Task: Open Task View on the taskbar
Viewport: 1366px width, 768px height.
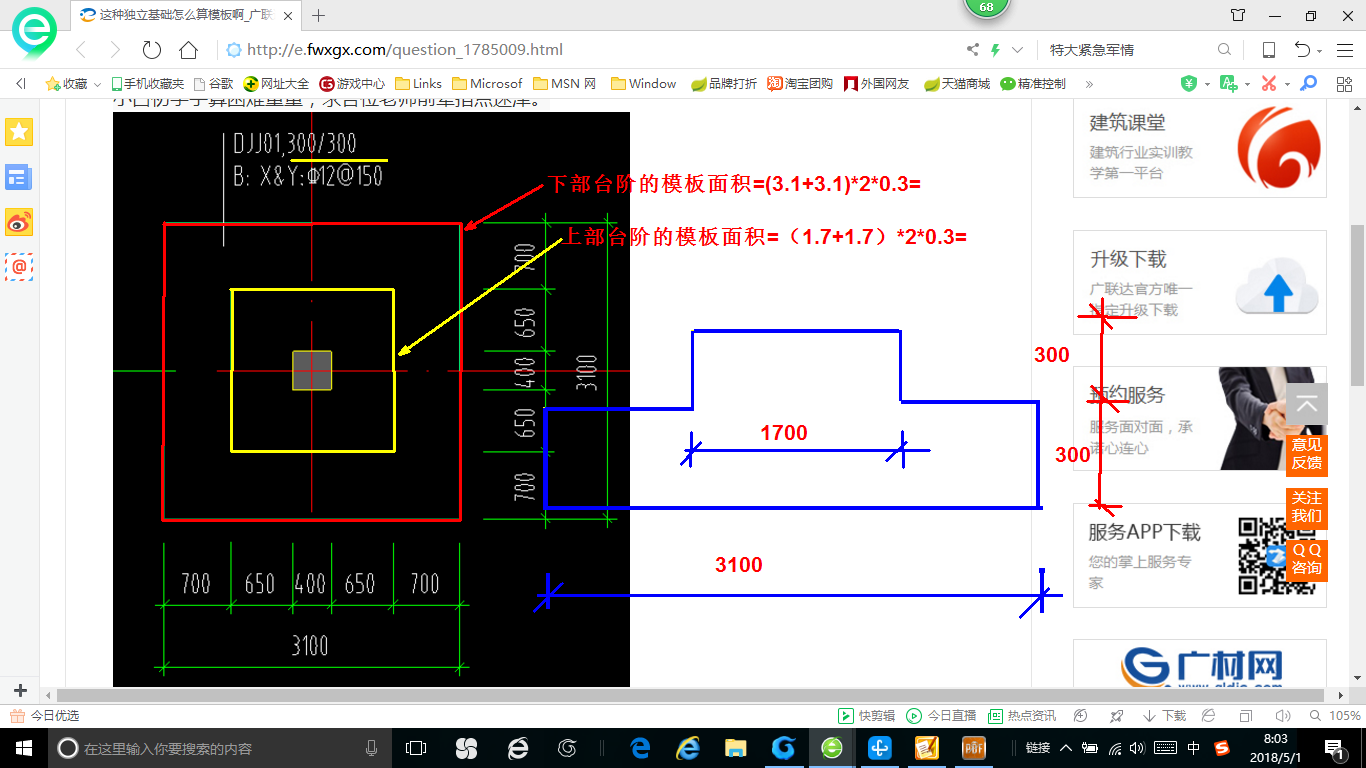Action: (415, 748)
